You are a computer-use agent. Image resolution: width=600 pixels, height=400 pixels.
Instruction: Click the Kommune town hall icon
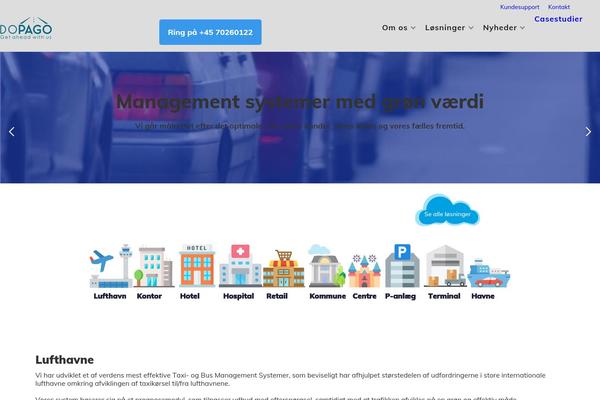pos(326,266)
